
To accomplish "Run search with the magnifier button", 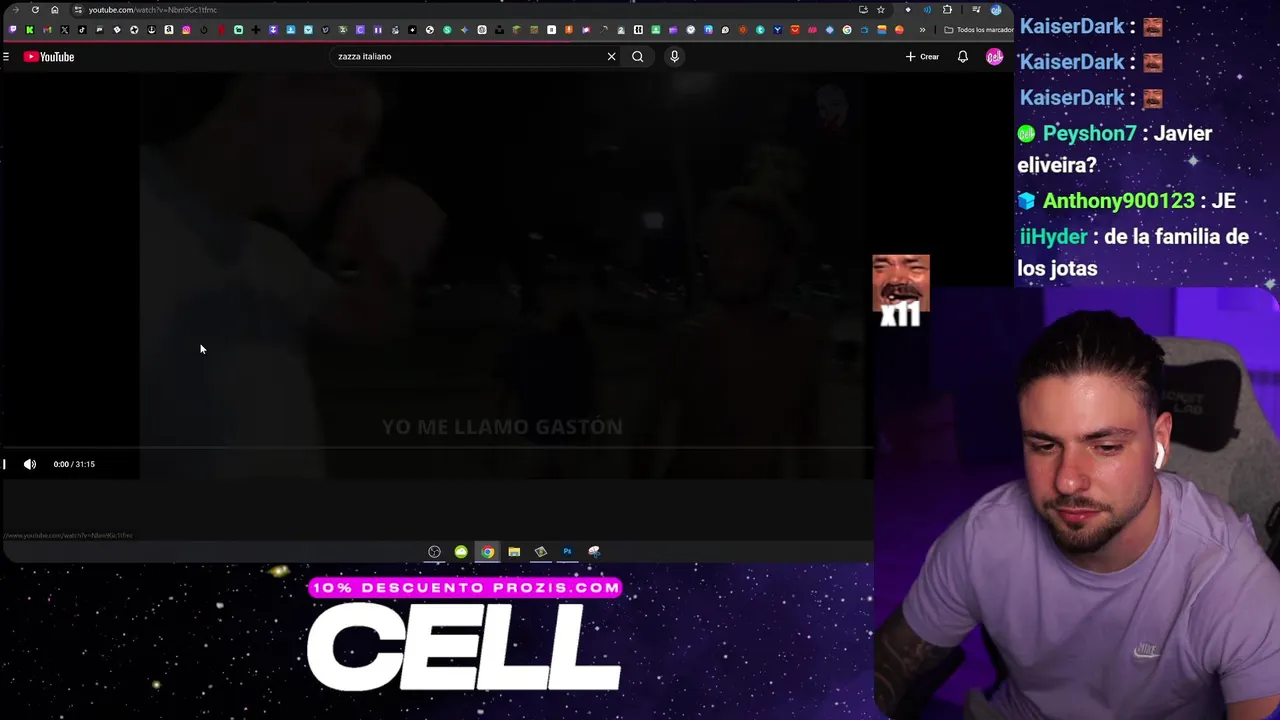I will pos(637,57).
